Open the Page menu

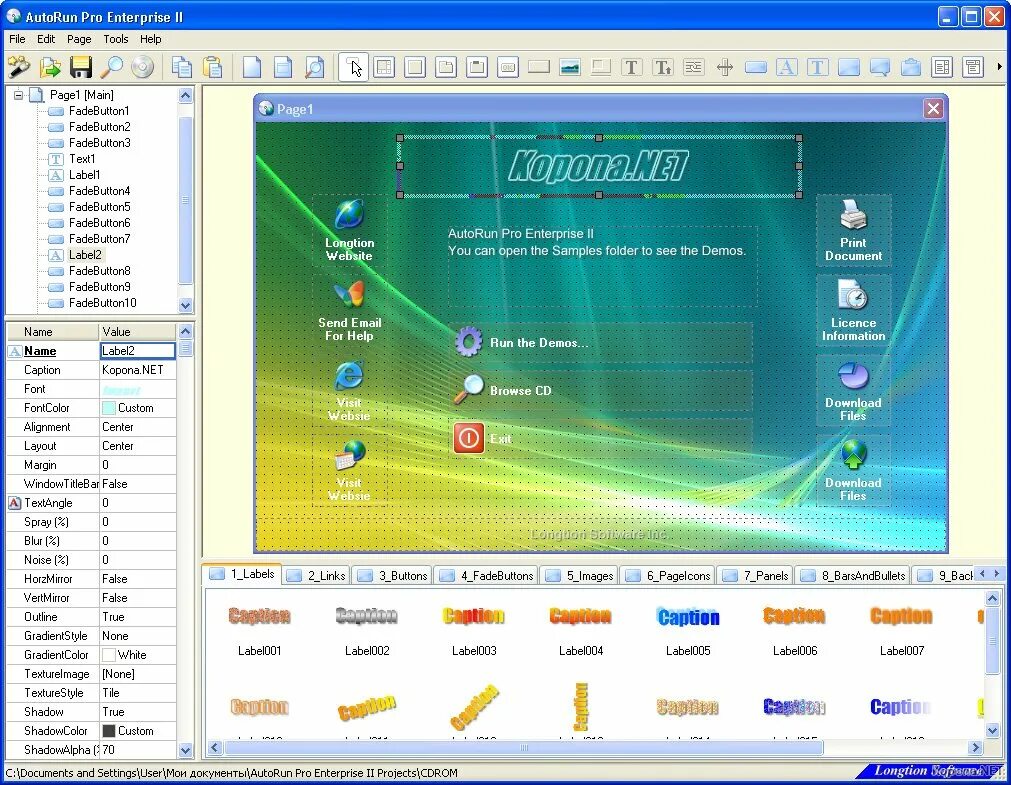click(x=79, y=39)
